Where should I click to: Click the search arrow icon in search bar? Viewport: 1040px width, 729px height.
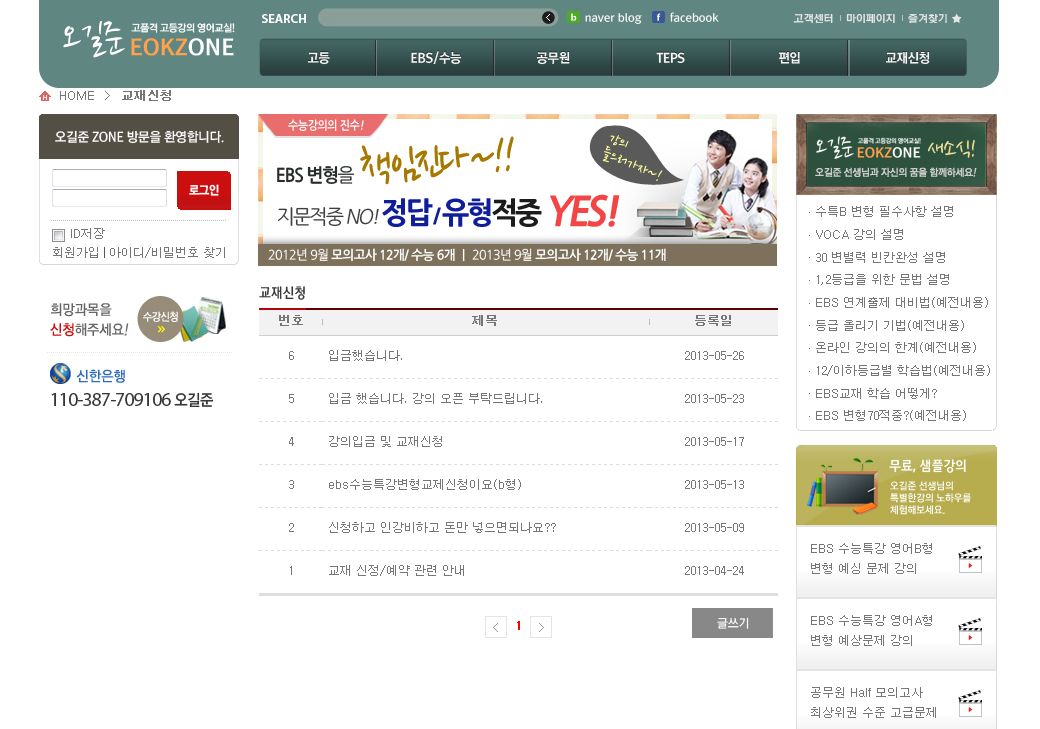[x=548, y=18]
